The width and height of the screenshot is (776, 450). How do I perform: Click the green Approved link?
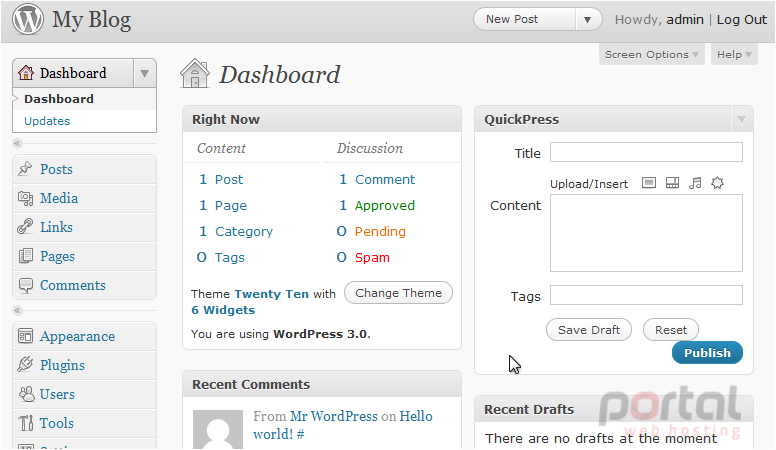385,205
